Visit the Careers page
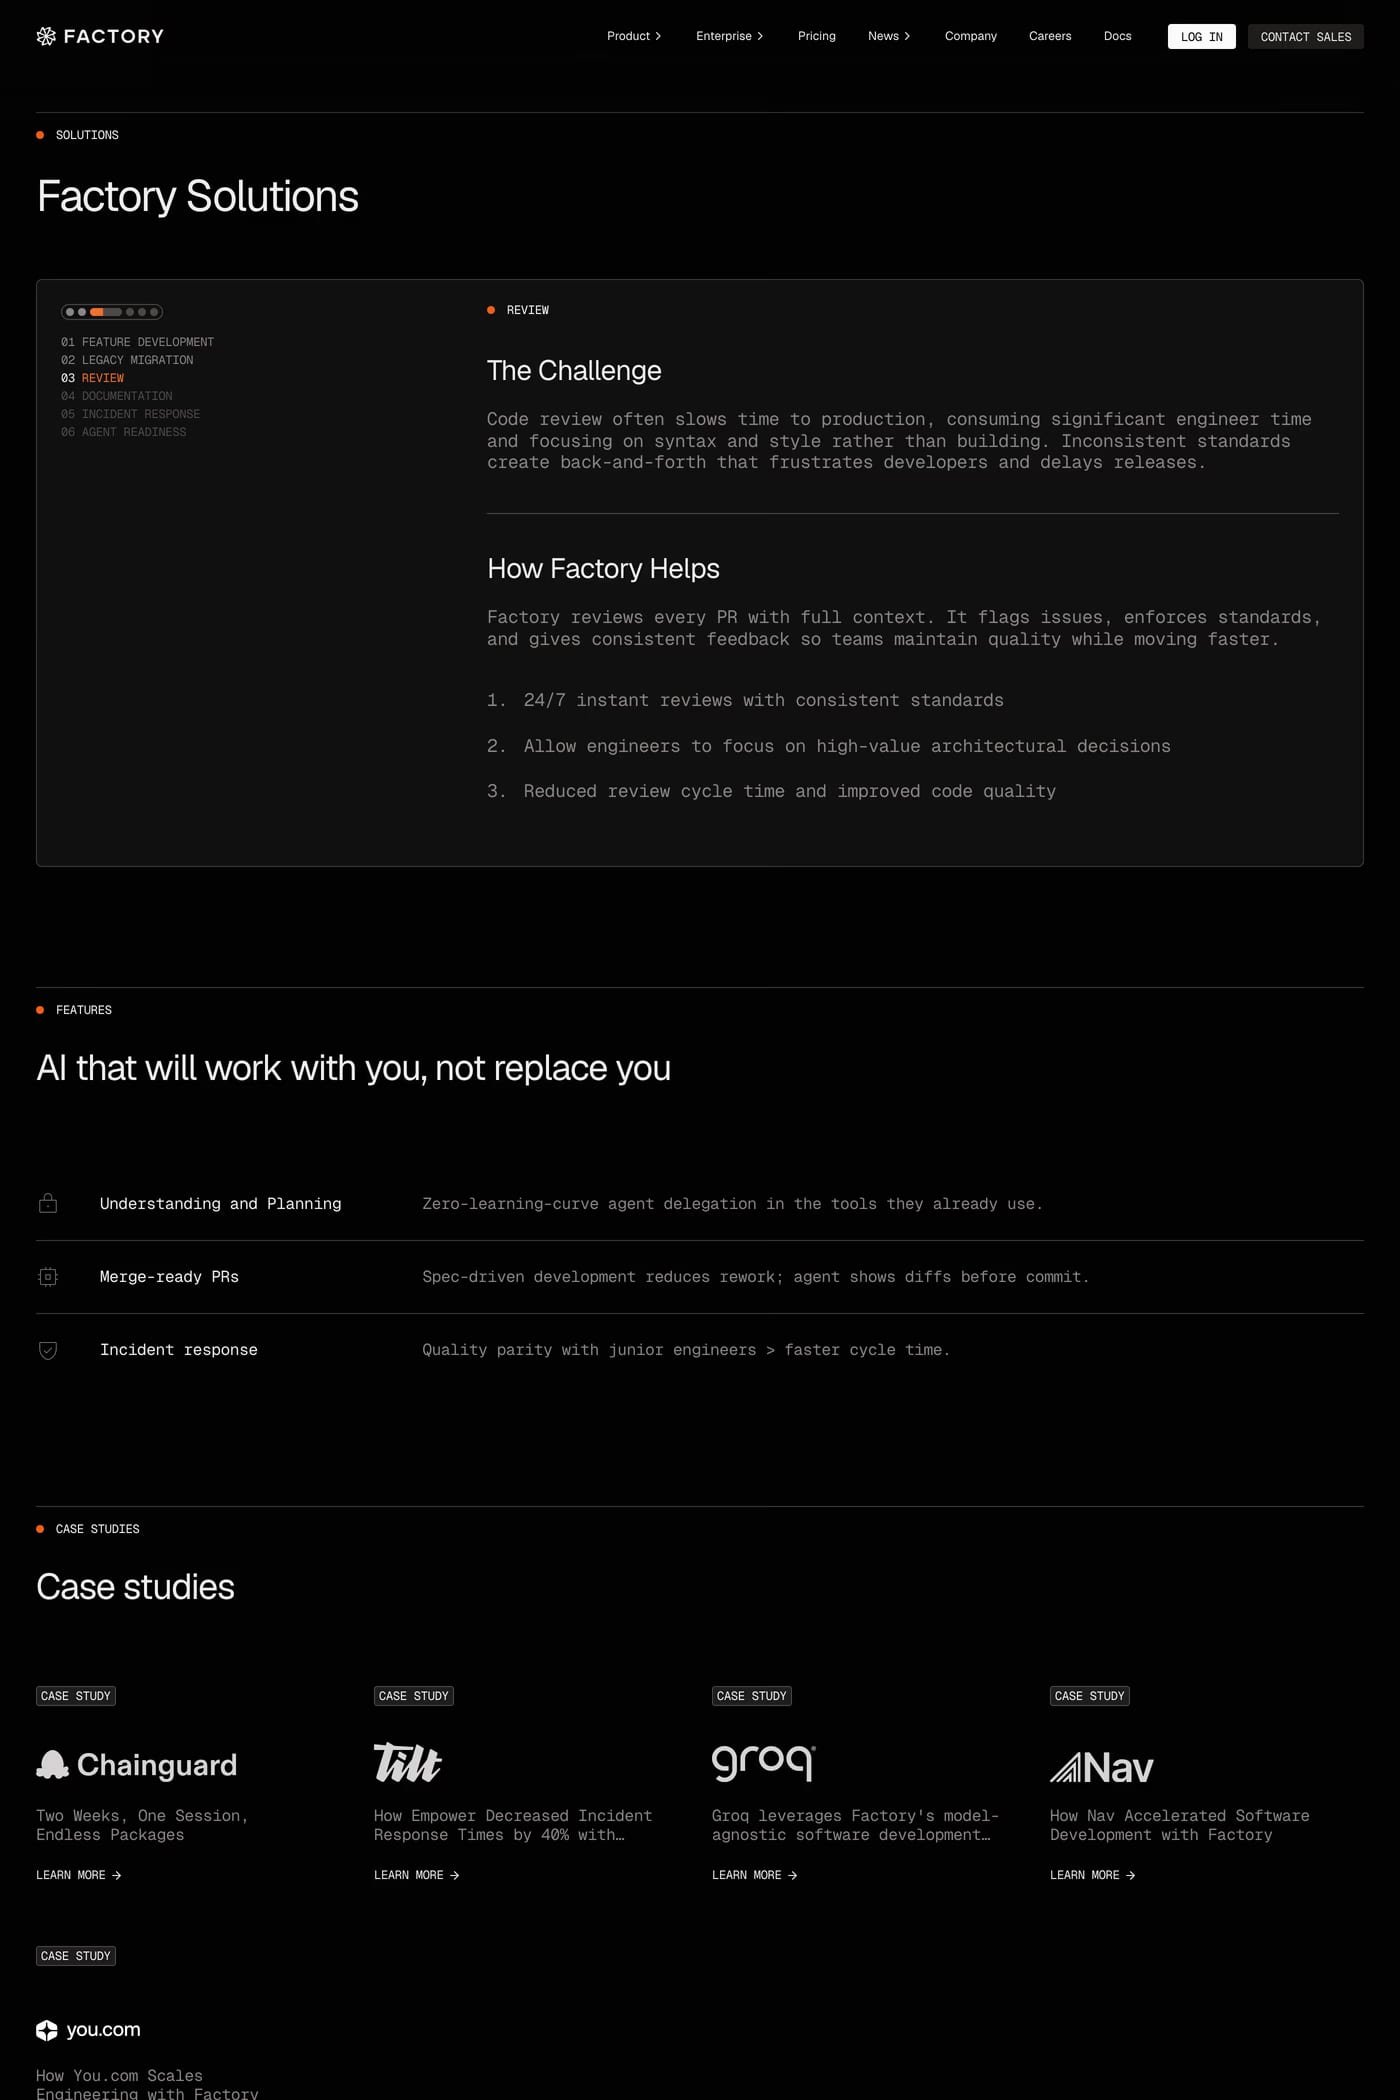Viewport: 1400px width, 2100px height. pyautogui.click(x=1050, y=36)
